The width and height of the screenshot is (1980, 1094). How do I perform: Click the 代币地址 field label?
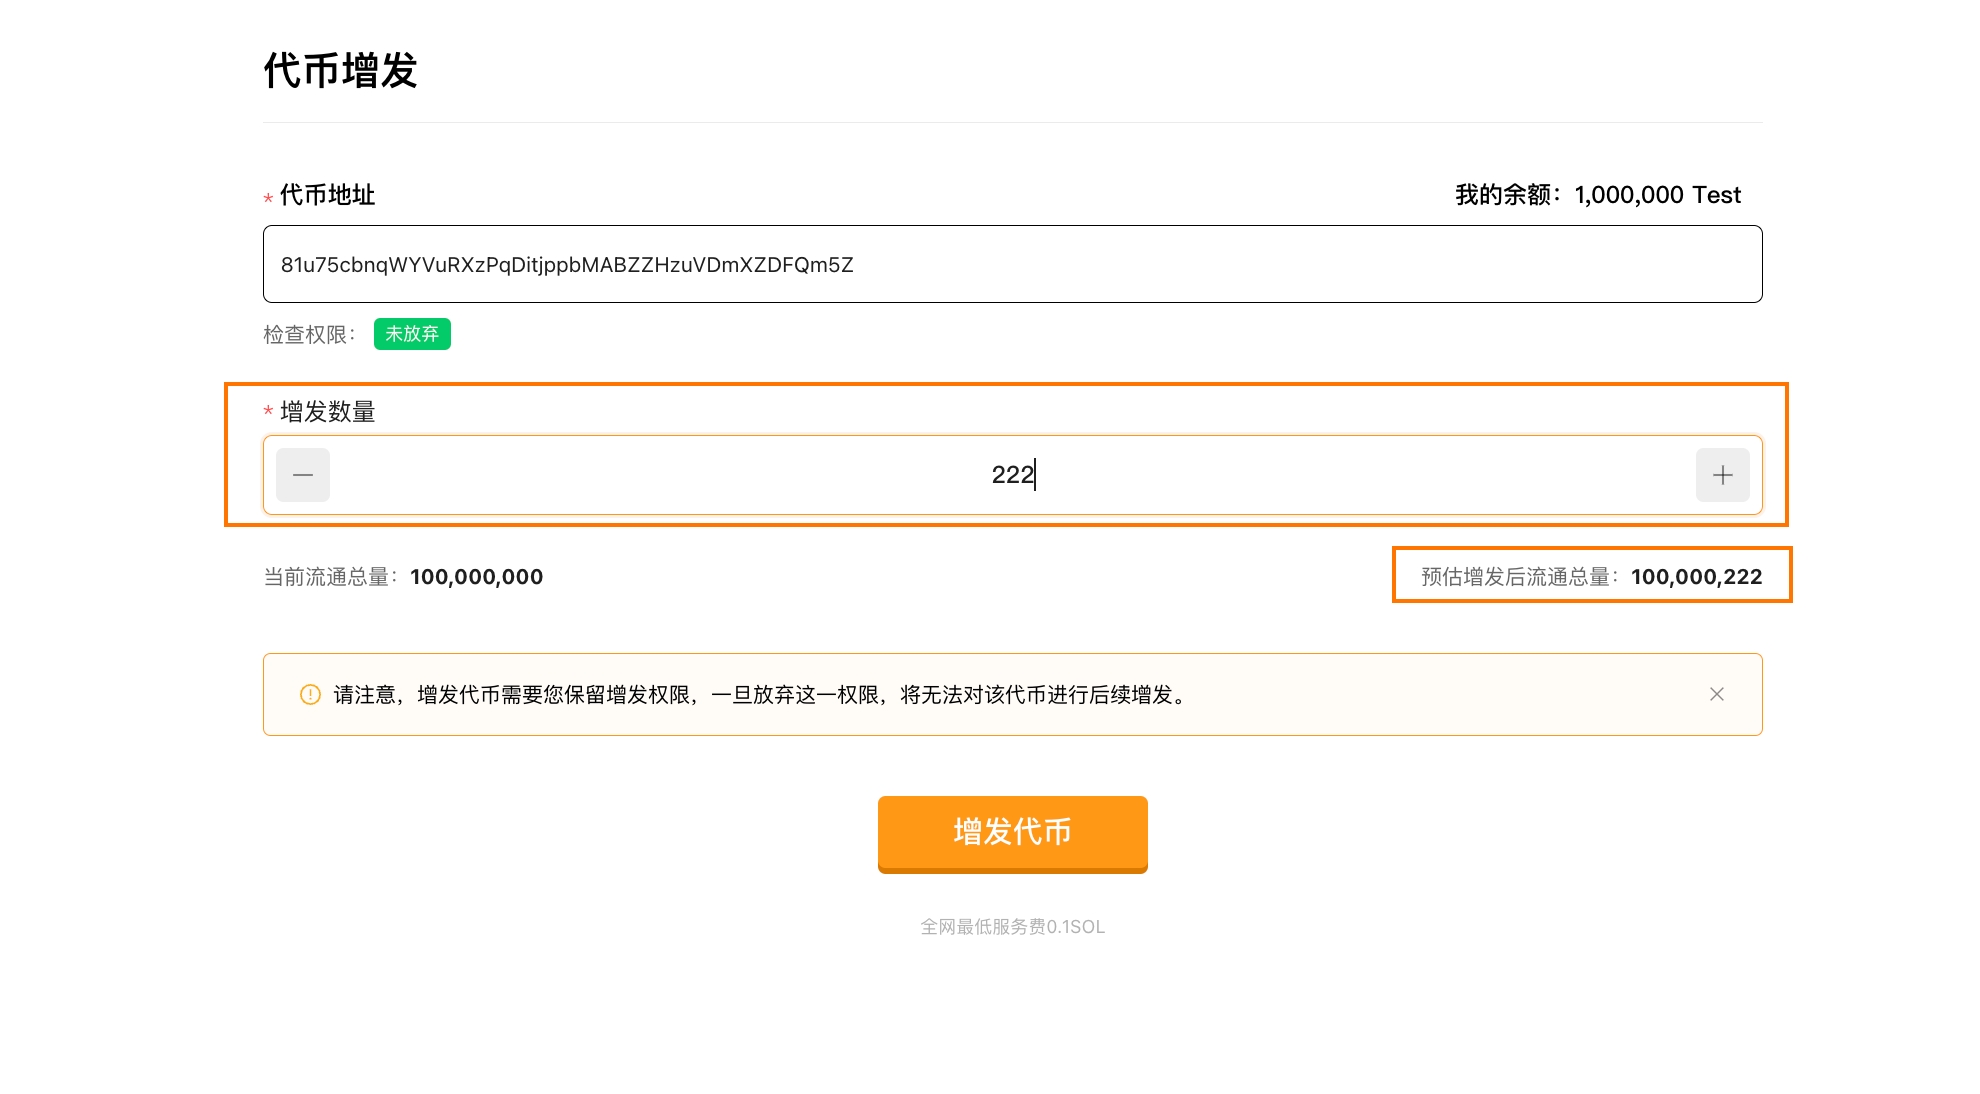click(x=328, y=195)
